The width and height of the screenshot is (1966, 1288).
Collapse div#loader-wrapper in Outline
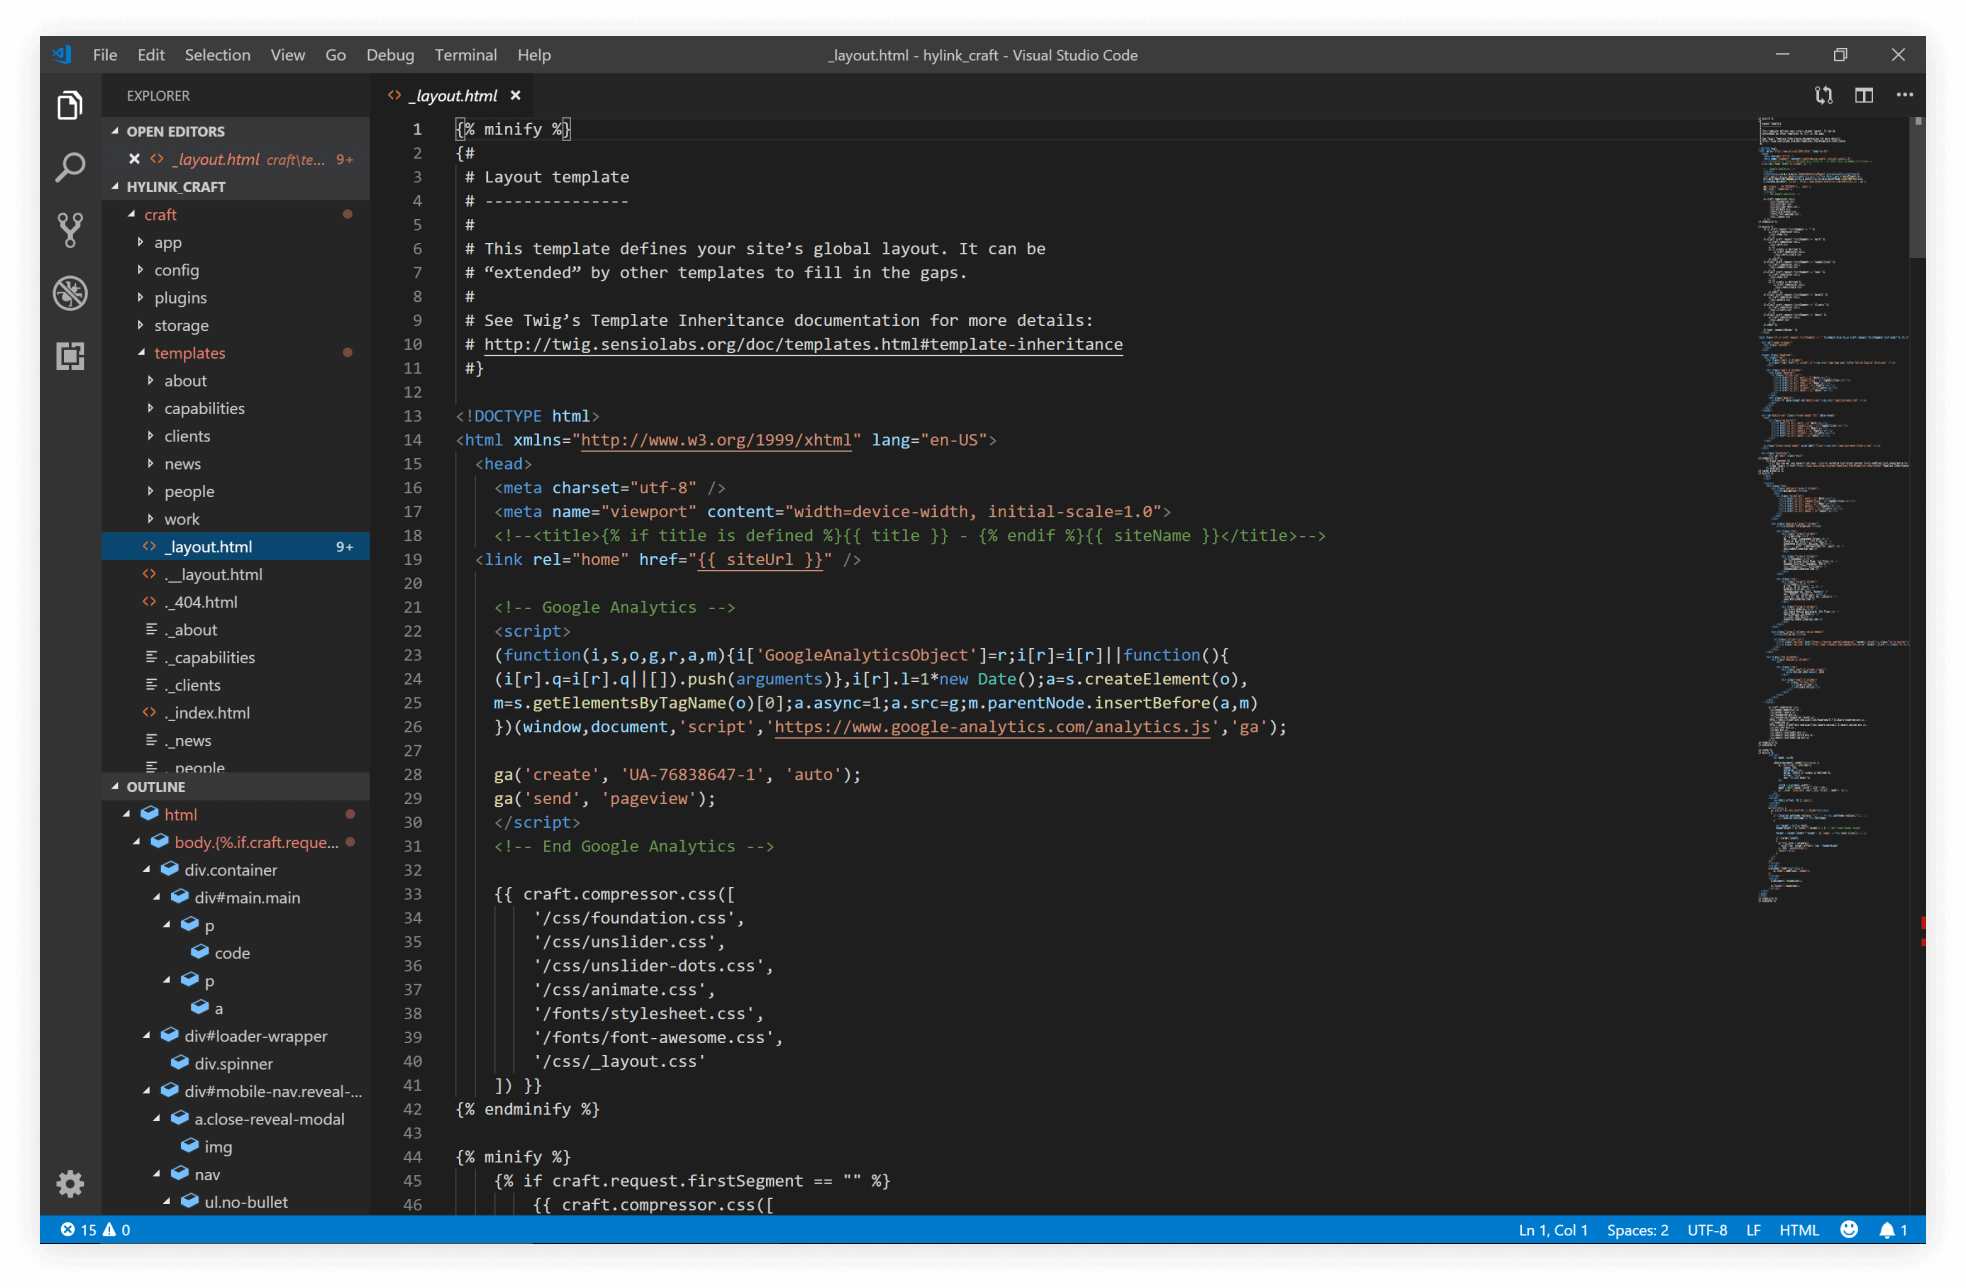147,1036
